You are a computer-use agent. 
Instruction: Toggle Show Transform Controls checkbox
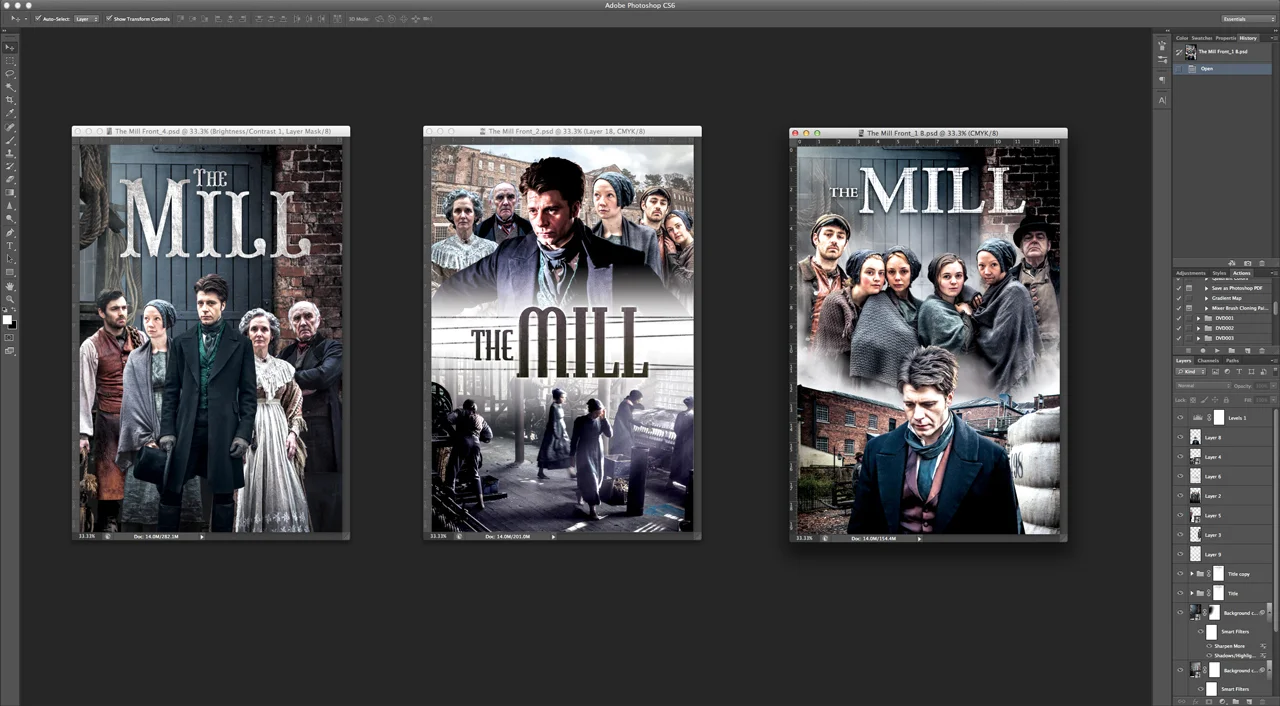(x=109, y=19)
